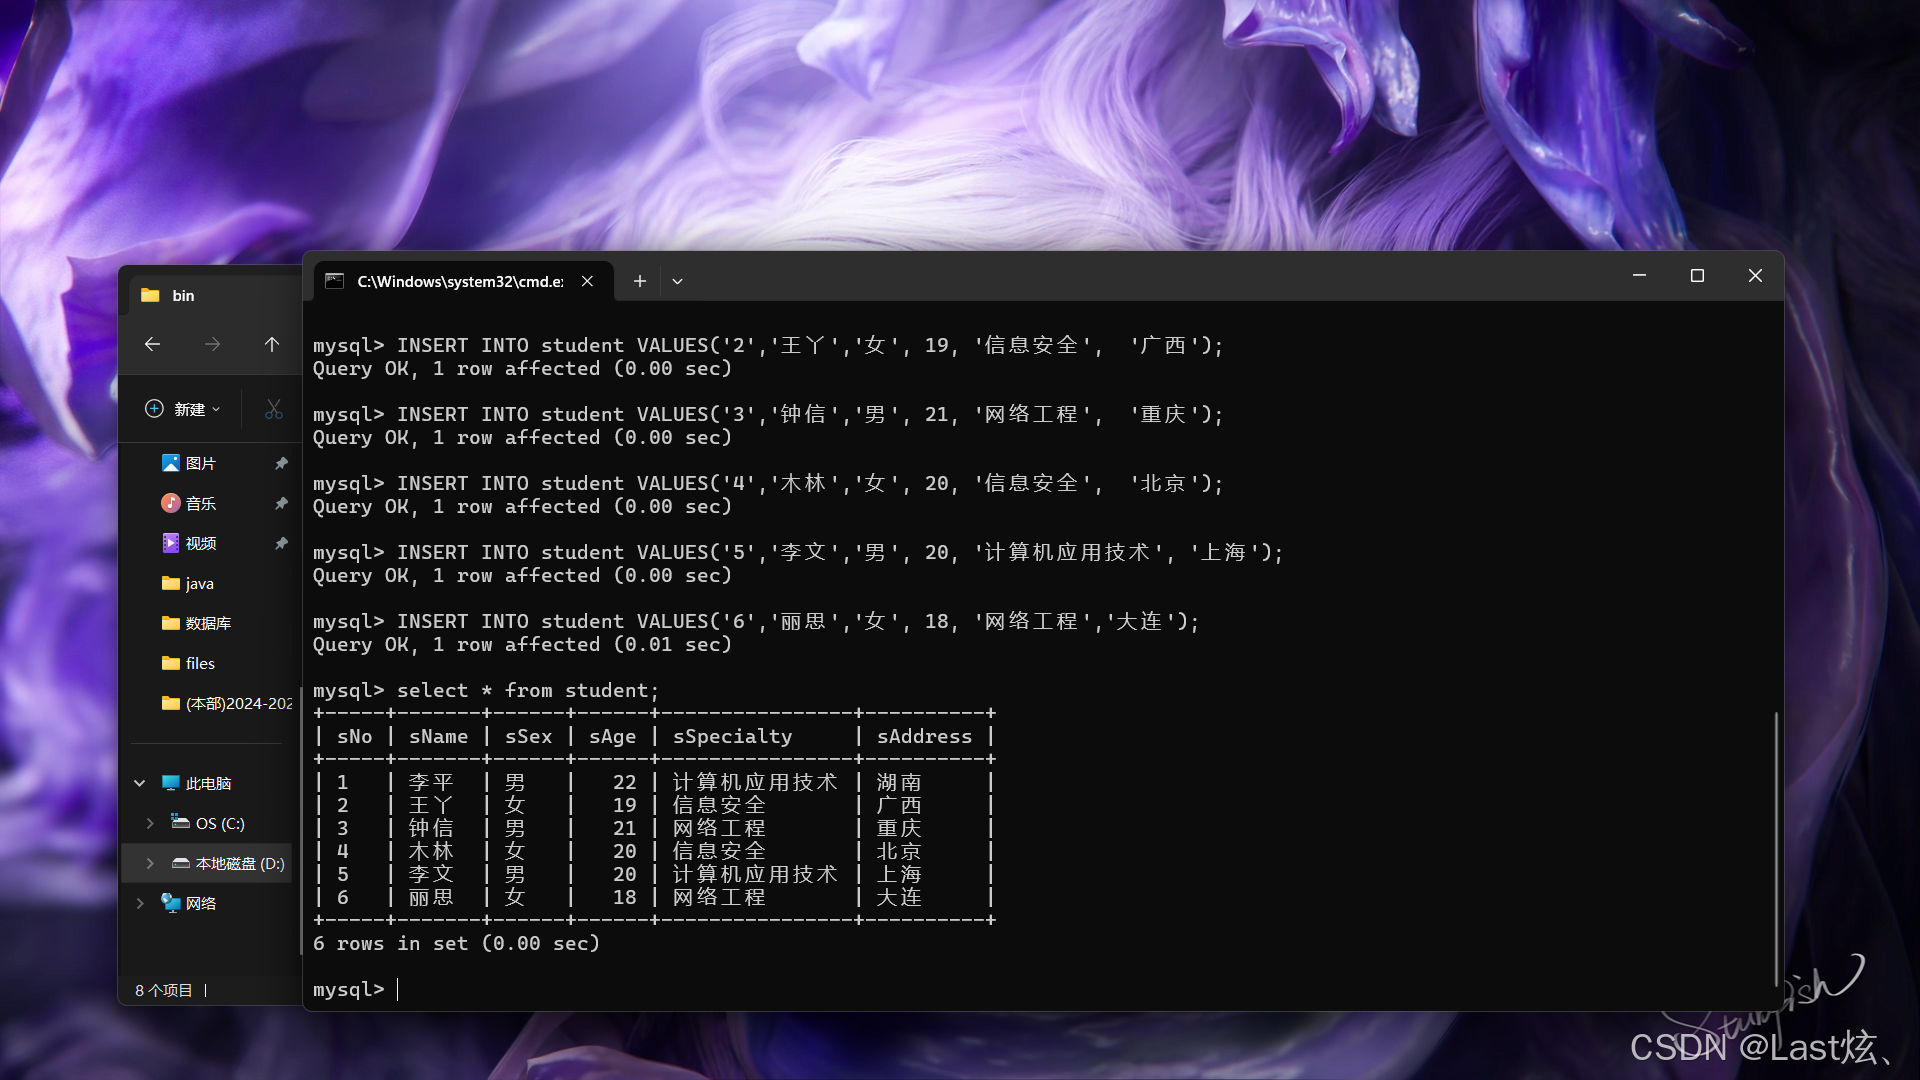This screenshot has width=1920, height=1080.
Task: Open 音乐 (Music) quick access folder
Action: tap(200, 503)
